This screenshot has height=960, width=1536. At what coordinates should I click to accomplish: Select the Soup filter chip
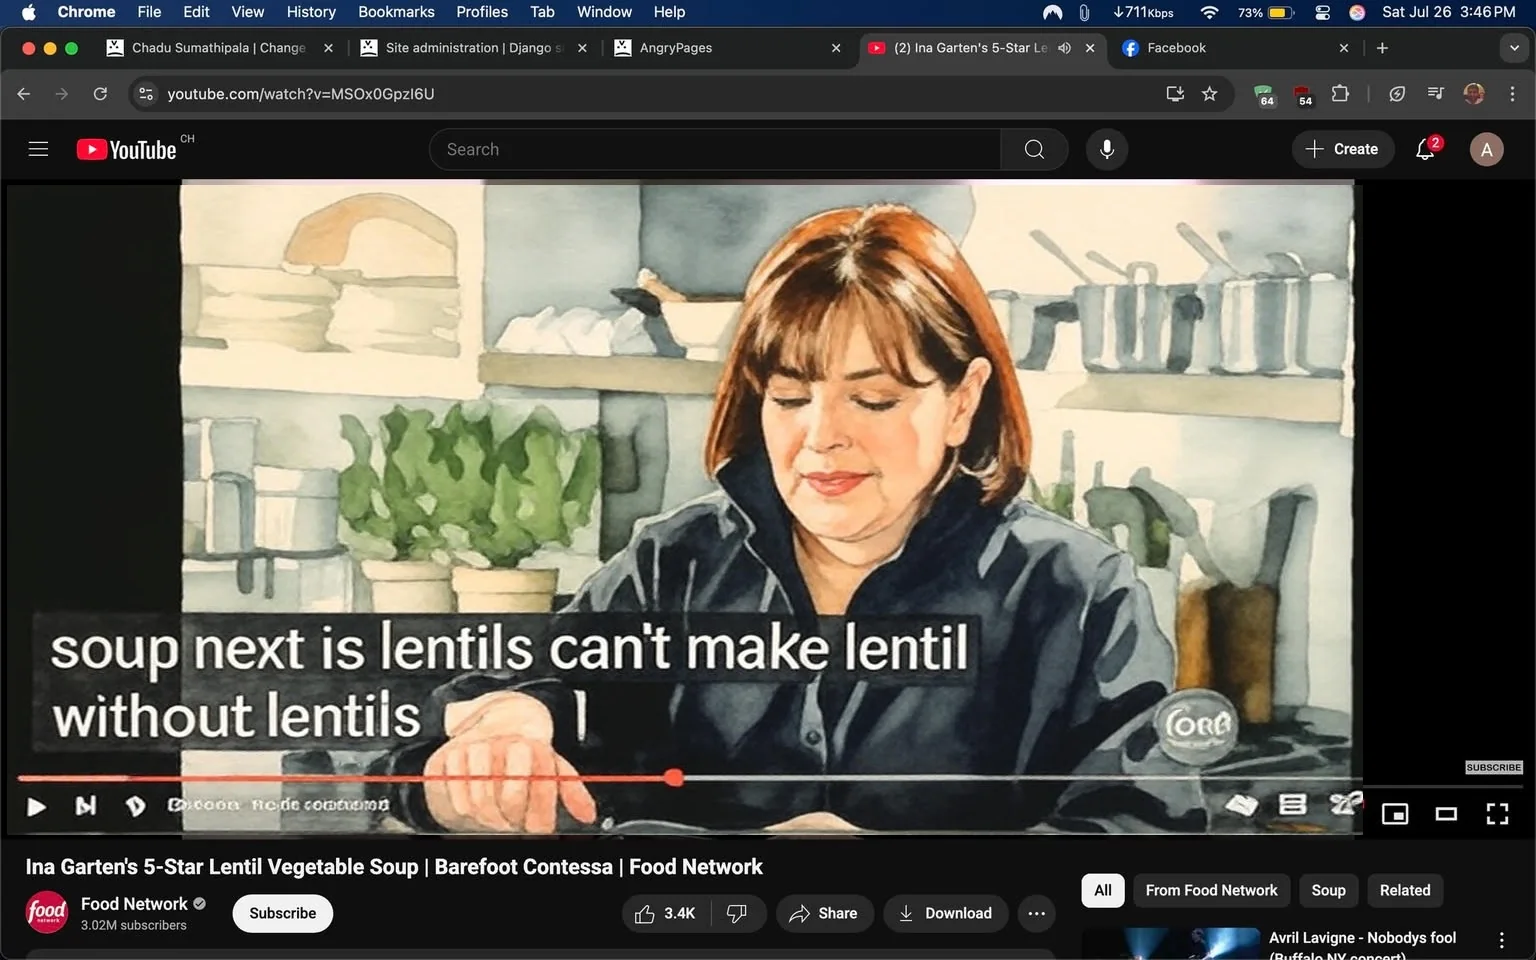coord(1328,890)
